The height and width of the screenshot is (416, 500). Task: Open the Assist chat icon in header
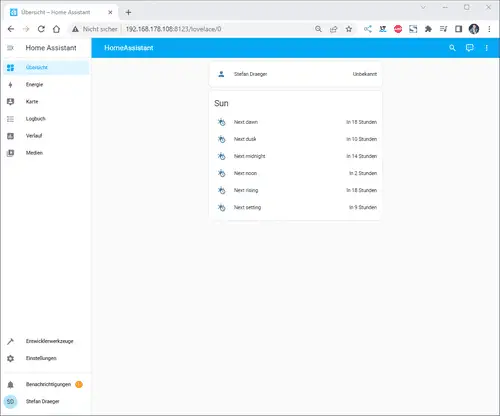coord(469,48)
